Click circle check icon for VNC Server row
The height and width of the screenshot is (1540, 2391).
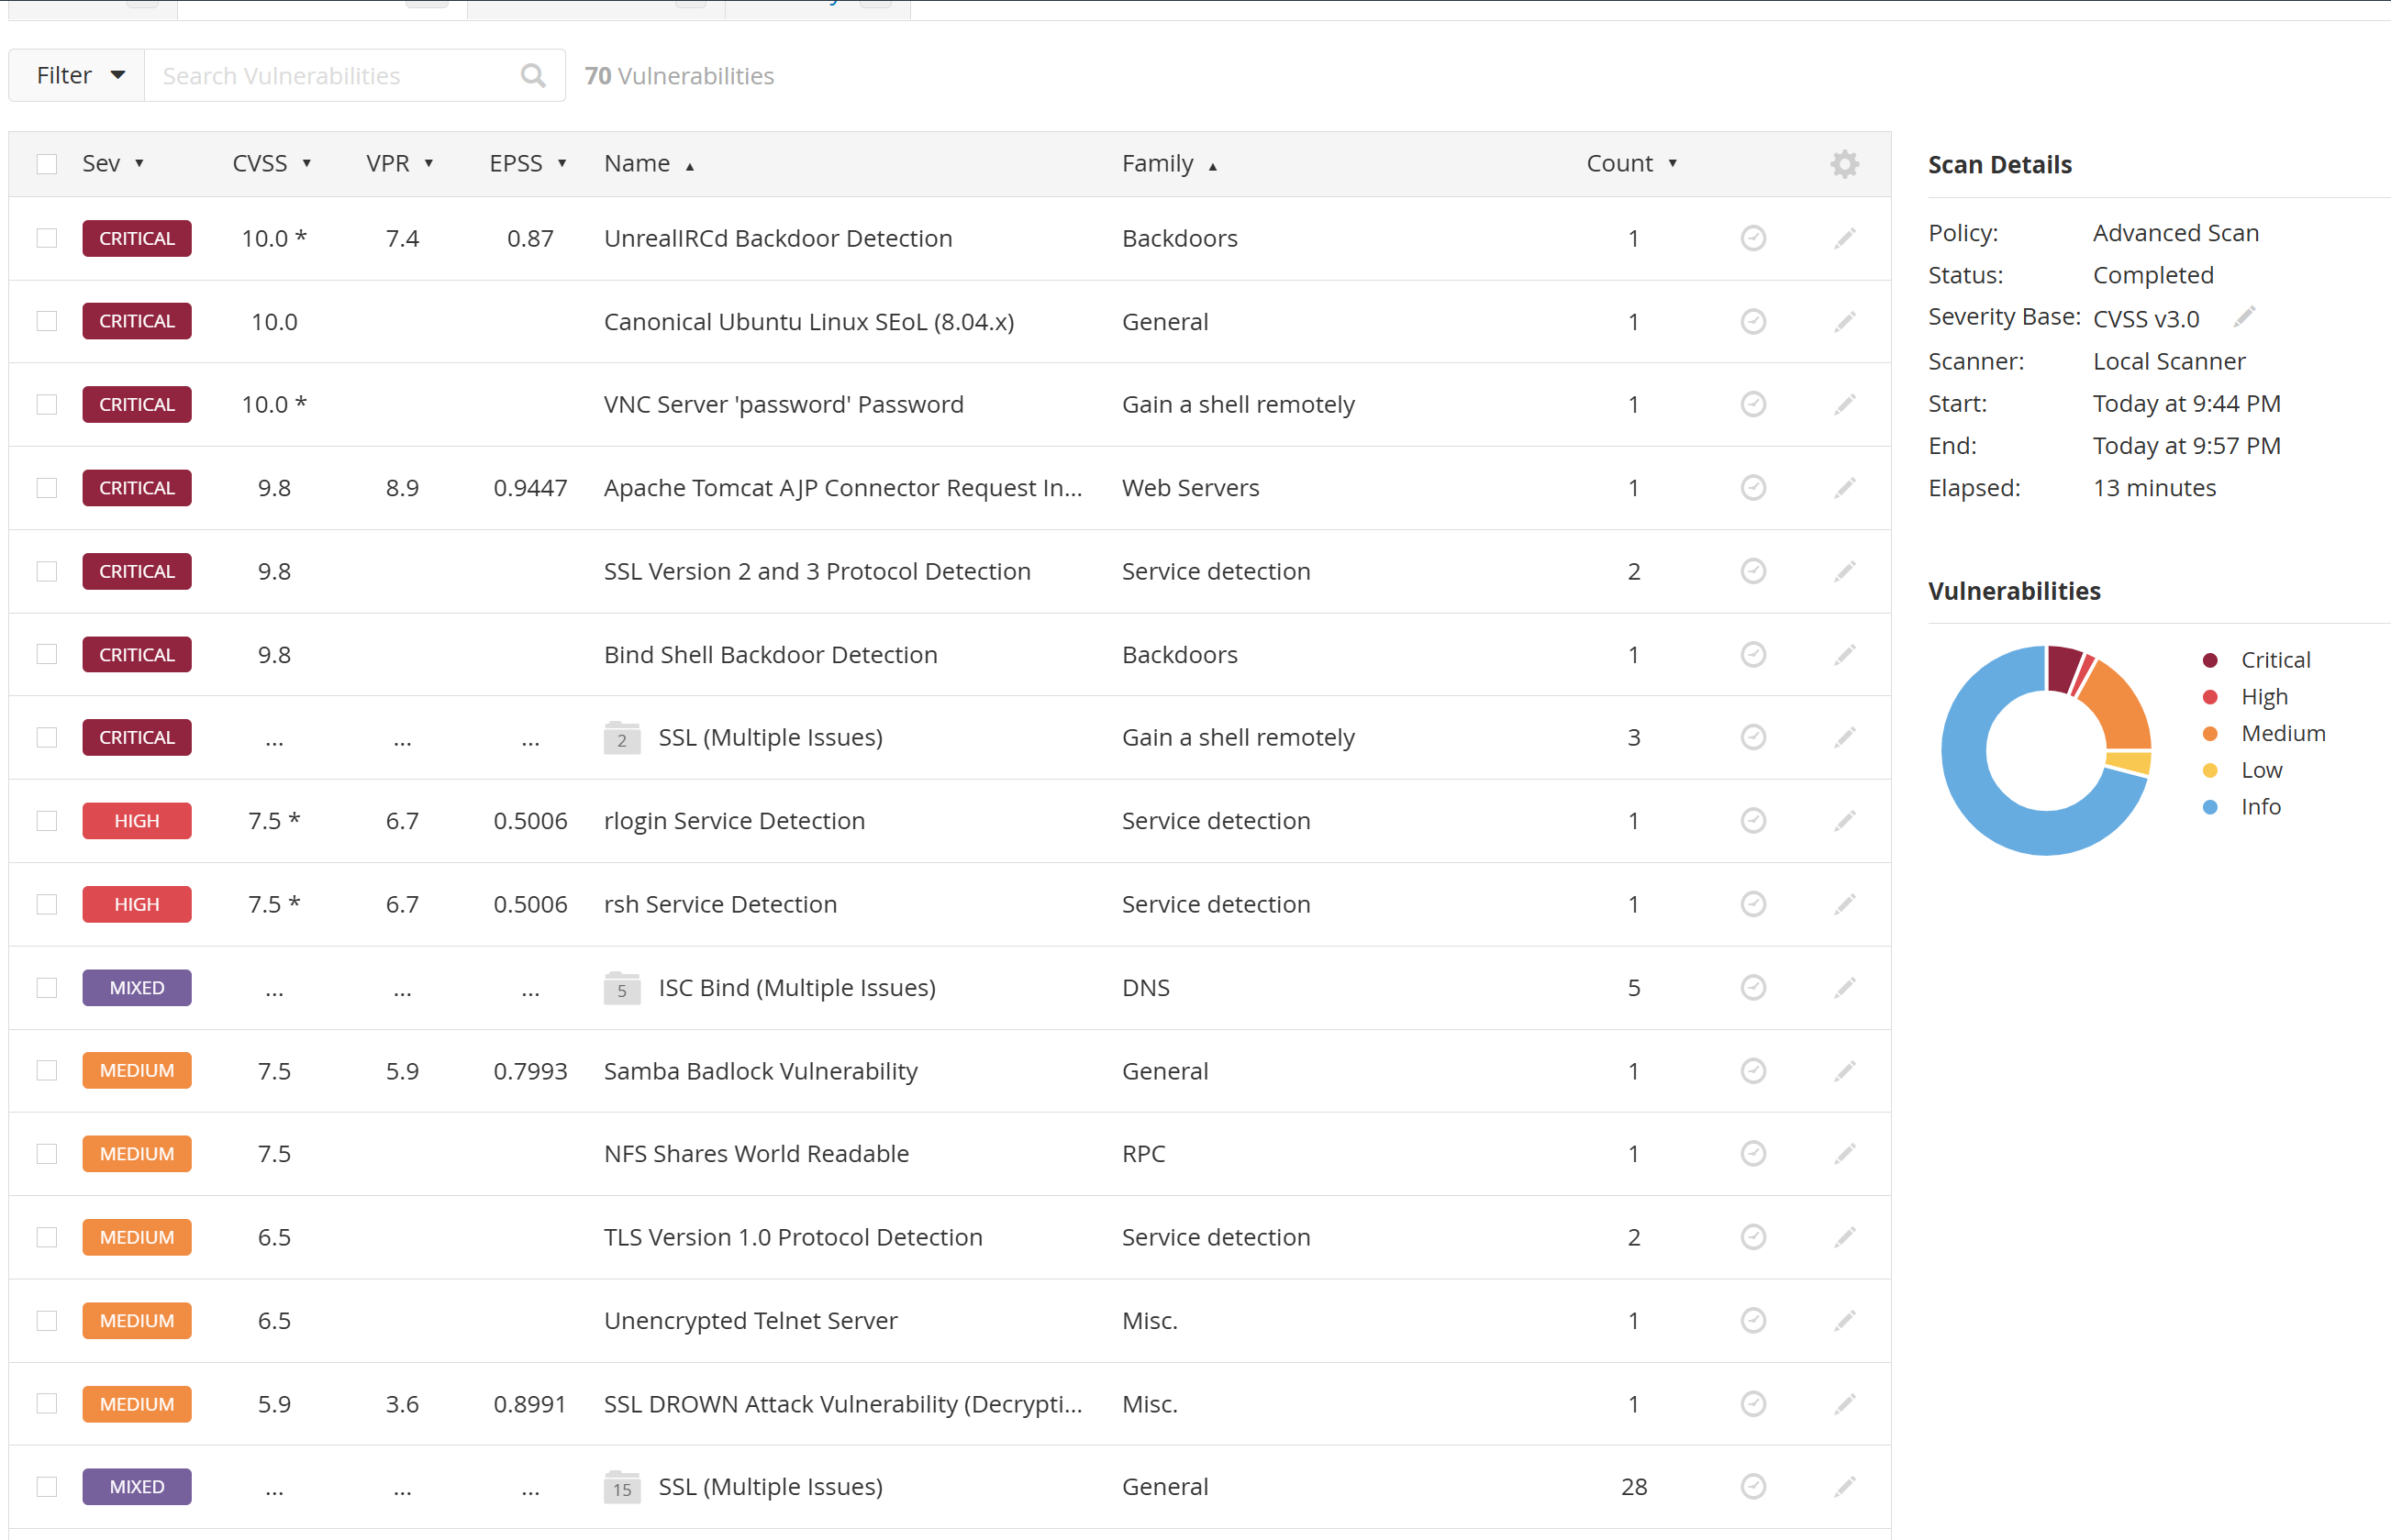tap(1752, 404)
